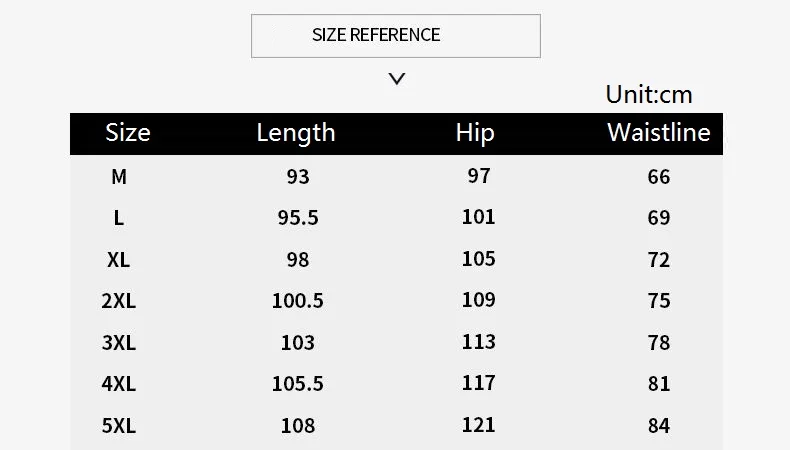Select the L size row label

[x=118, y=218]
